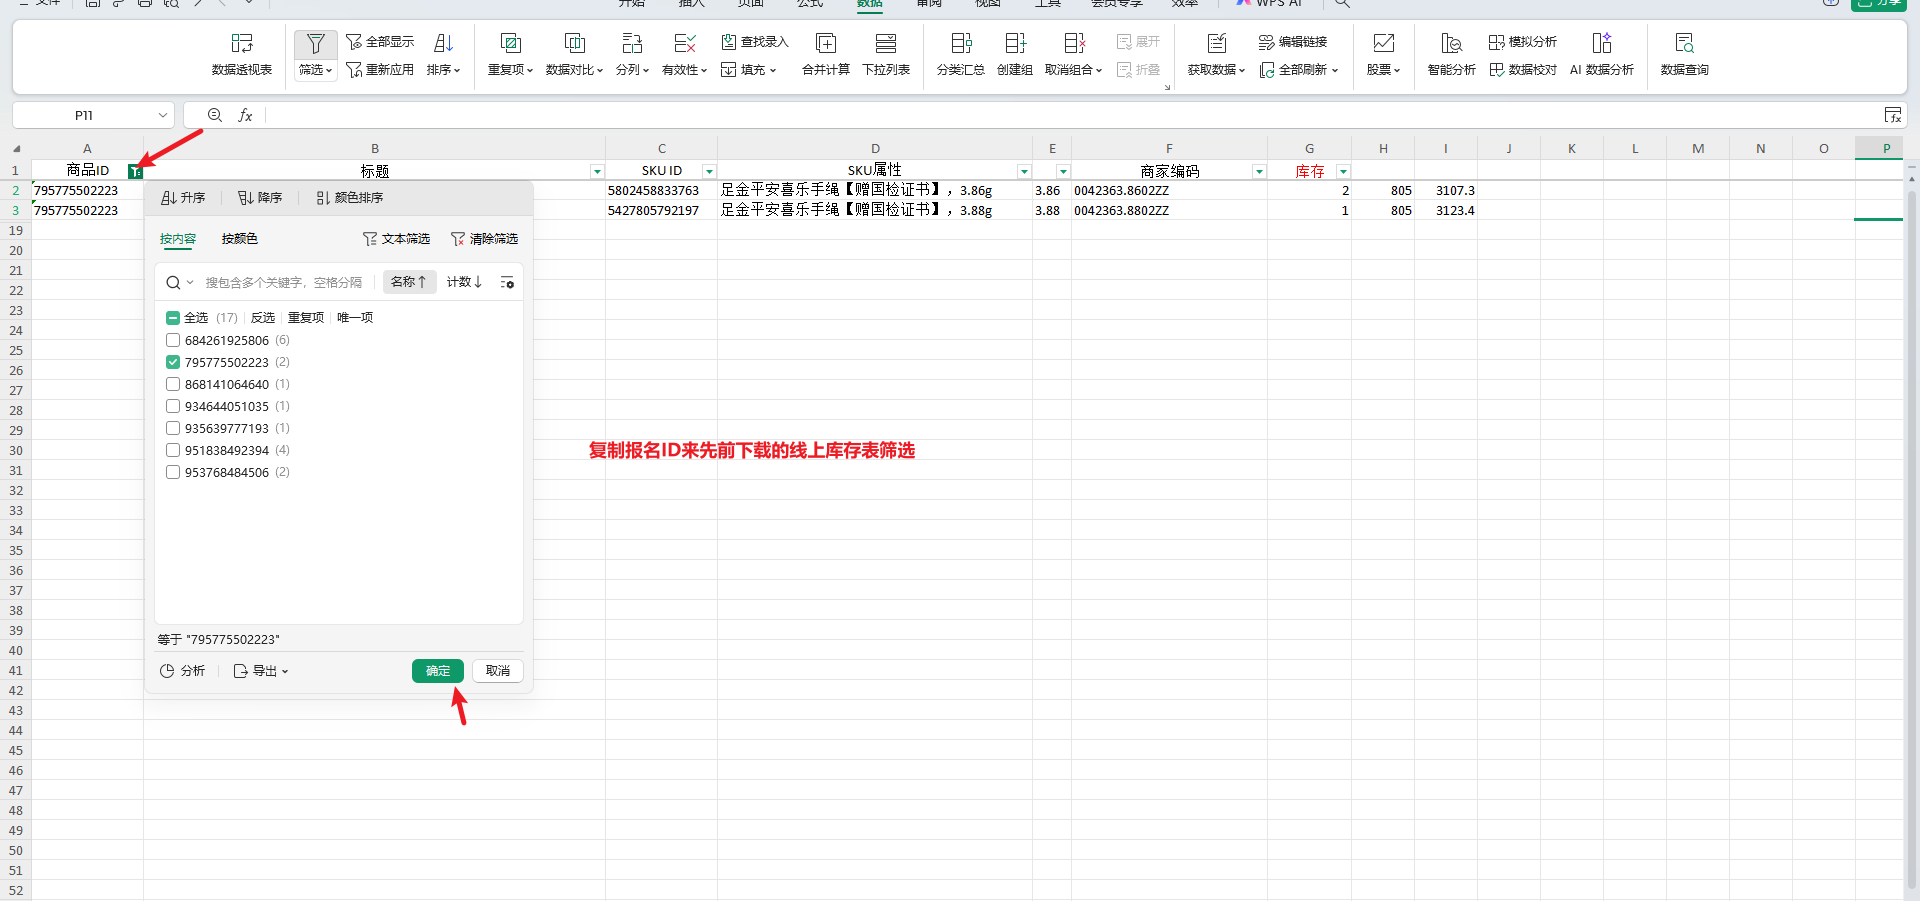Sort ascending with 升序 button
1920x901 pixels.
coord(183,198)
